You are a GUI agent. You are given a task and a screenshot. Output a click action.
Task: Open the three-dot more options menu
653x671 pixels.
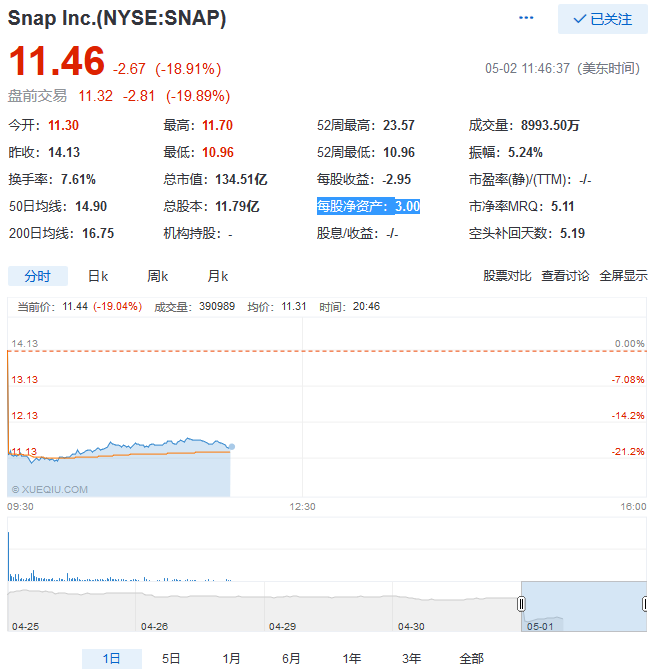526,18
